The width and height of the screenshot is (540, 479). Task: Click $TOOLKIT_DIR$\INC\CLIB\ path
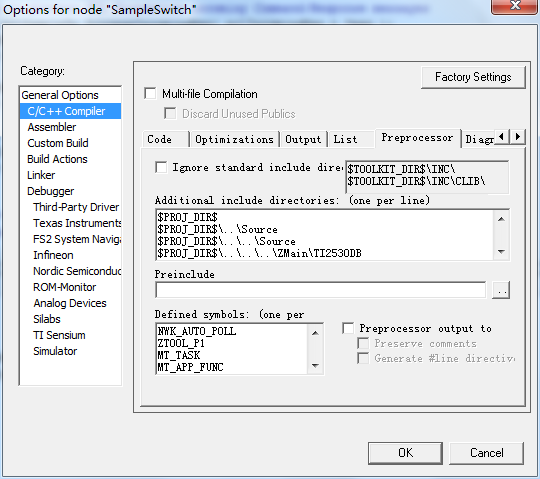coord(416,181)
